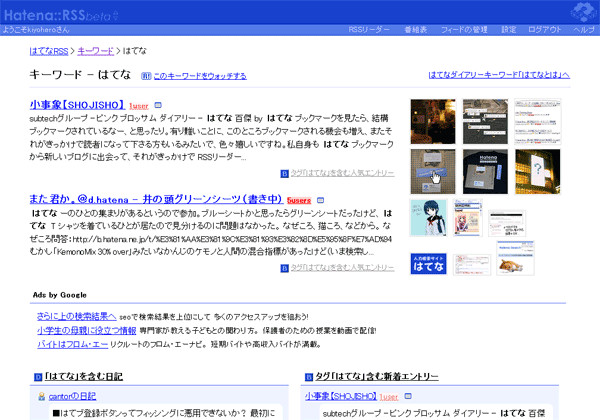Open the ad link さらに上の検索結果へ
This screenshot has height=420, width=600.
77,316
